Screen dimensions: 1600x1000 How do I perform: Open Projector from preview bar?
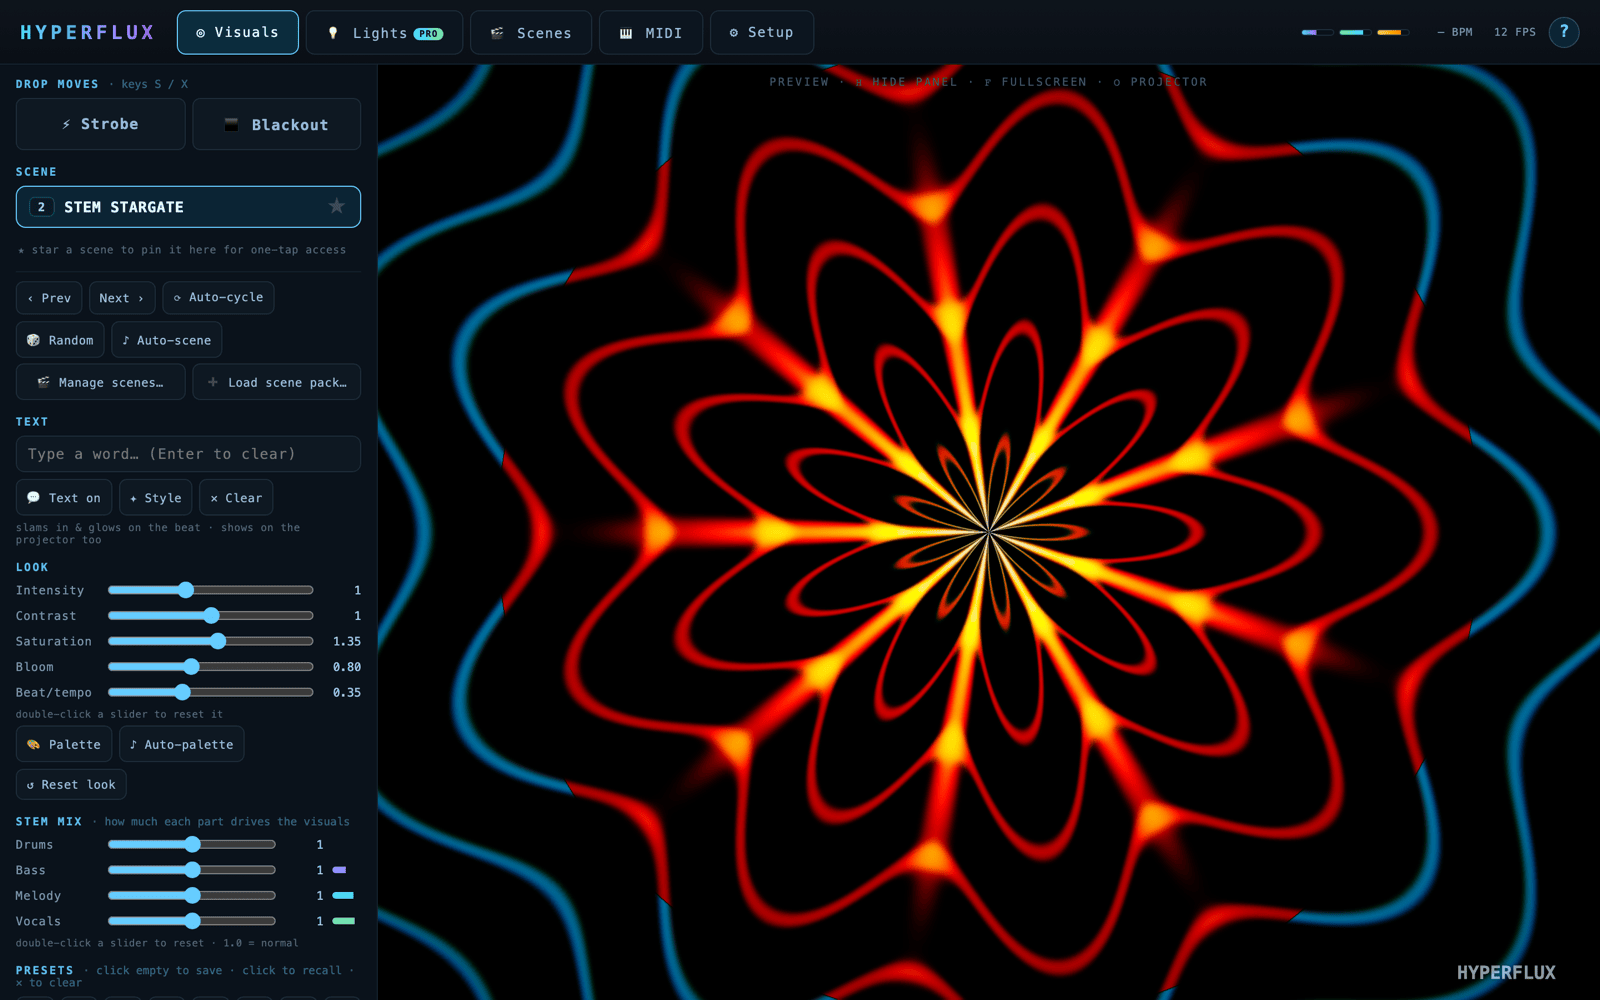tap(1159, 82)
